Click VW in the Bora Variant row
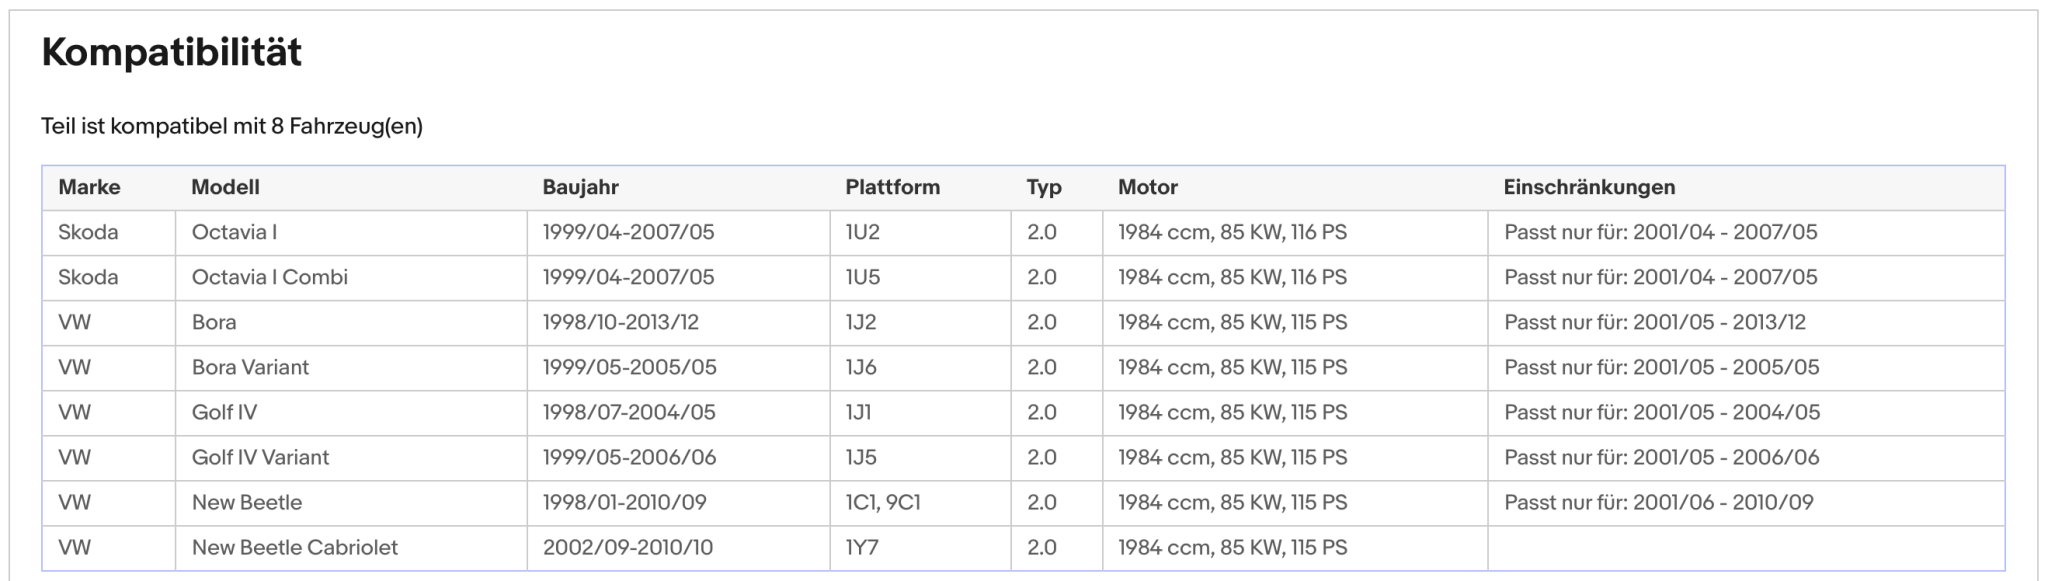This screenshot has height=581, width=2048. point(74,367)
